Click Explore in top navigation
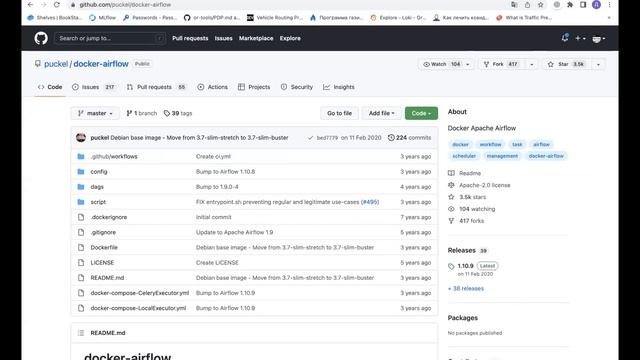The image size is (640, 360). pyautogui.click(x=290, y=38)
